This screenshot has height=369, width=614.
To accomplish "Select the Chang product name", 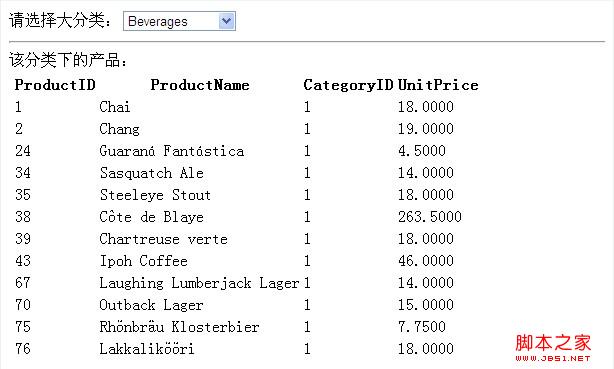I will coord(119,129).
